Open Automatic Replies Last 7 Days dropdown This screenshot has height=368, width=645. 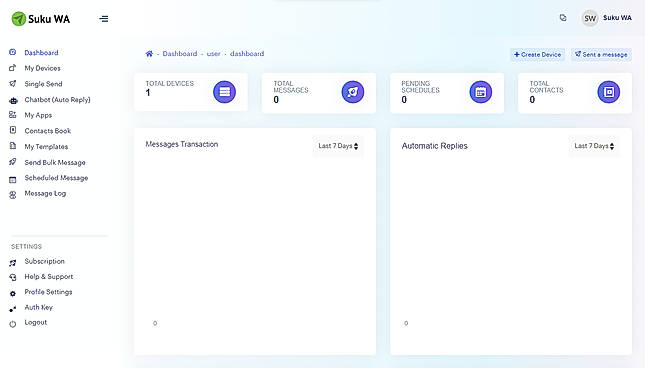594,146
